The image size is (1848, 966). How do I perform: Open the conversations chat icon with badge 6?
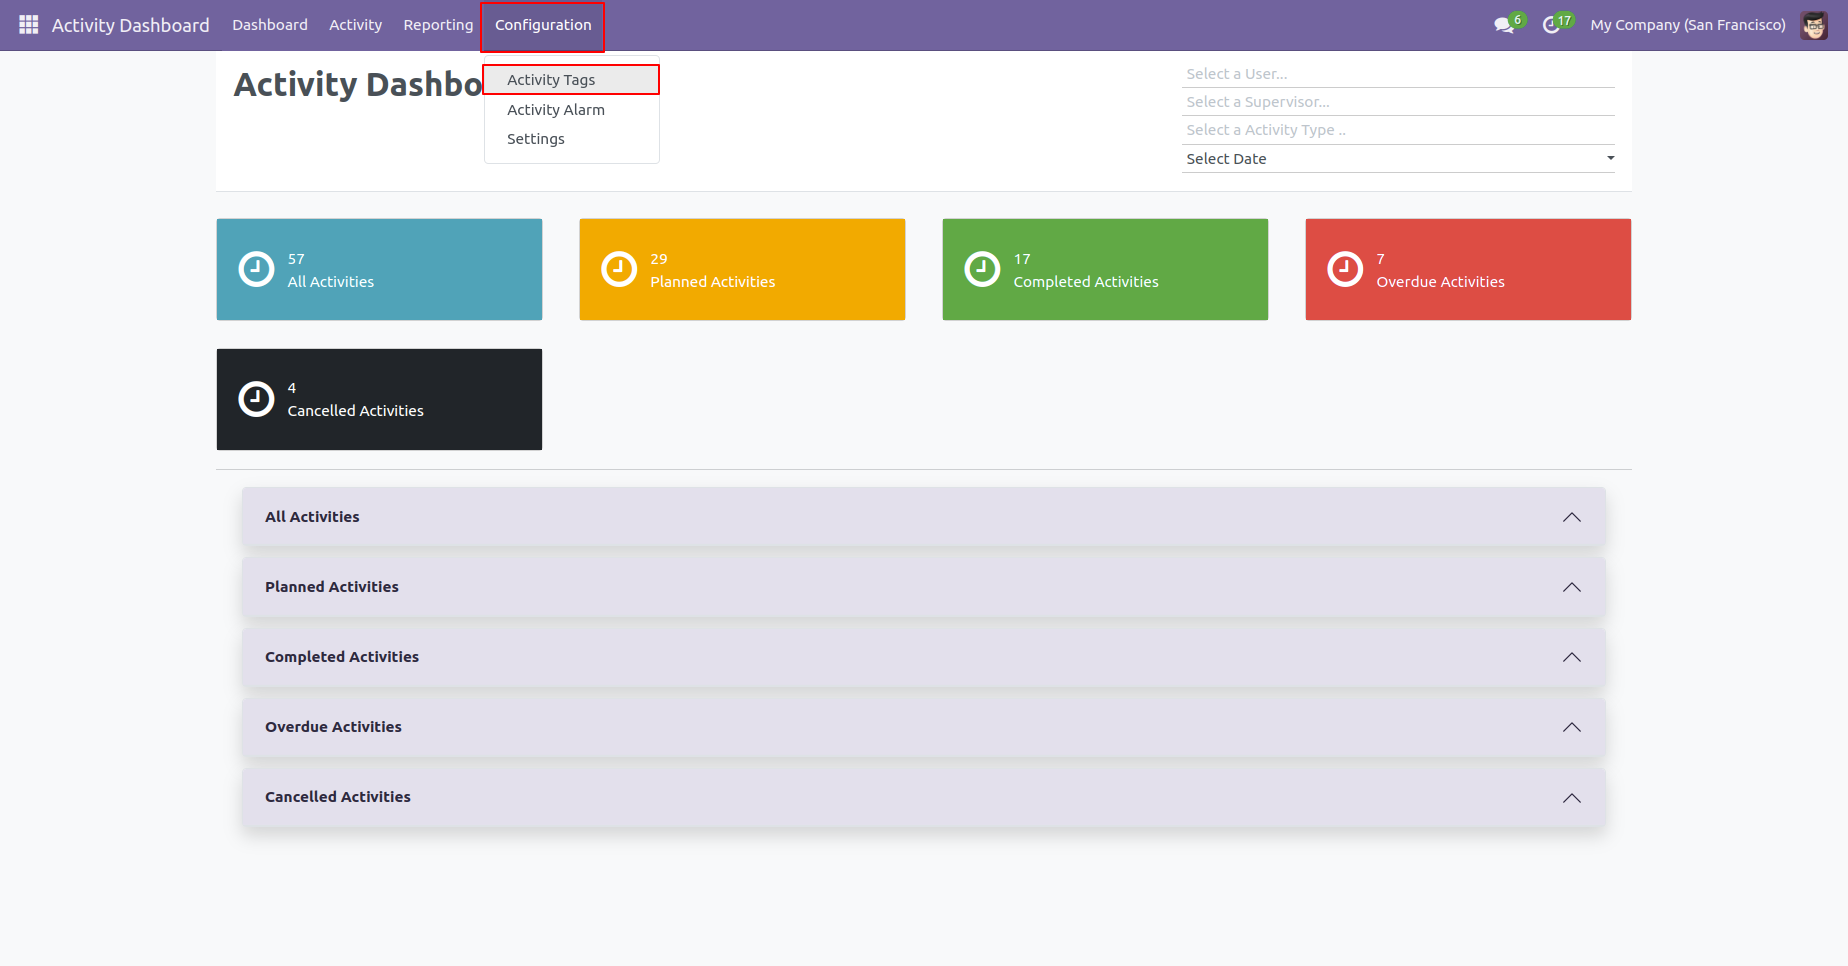[x=1508, y=24]
